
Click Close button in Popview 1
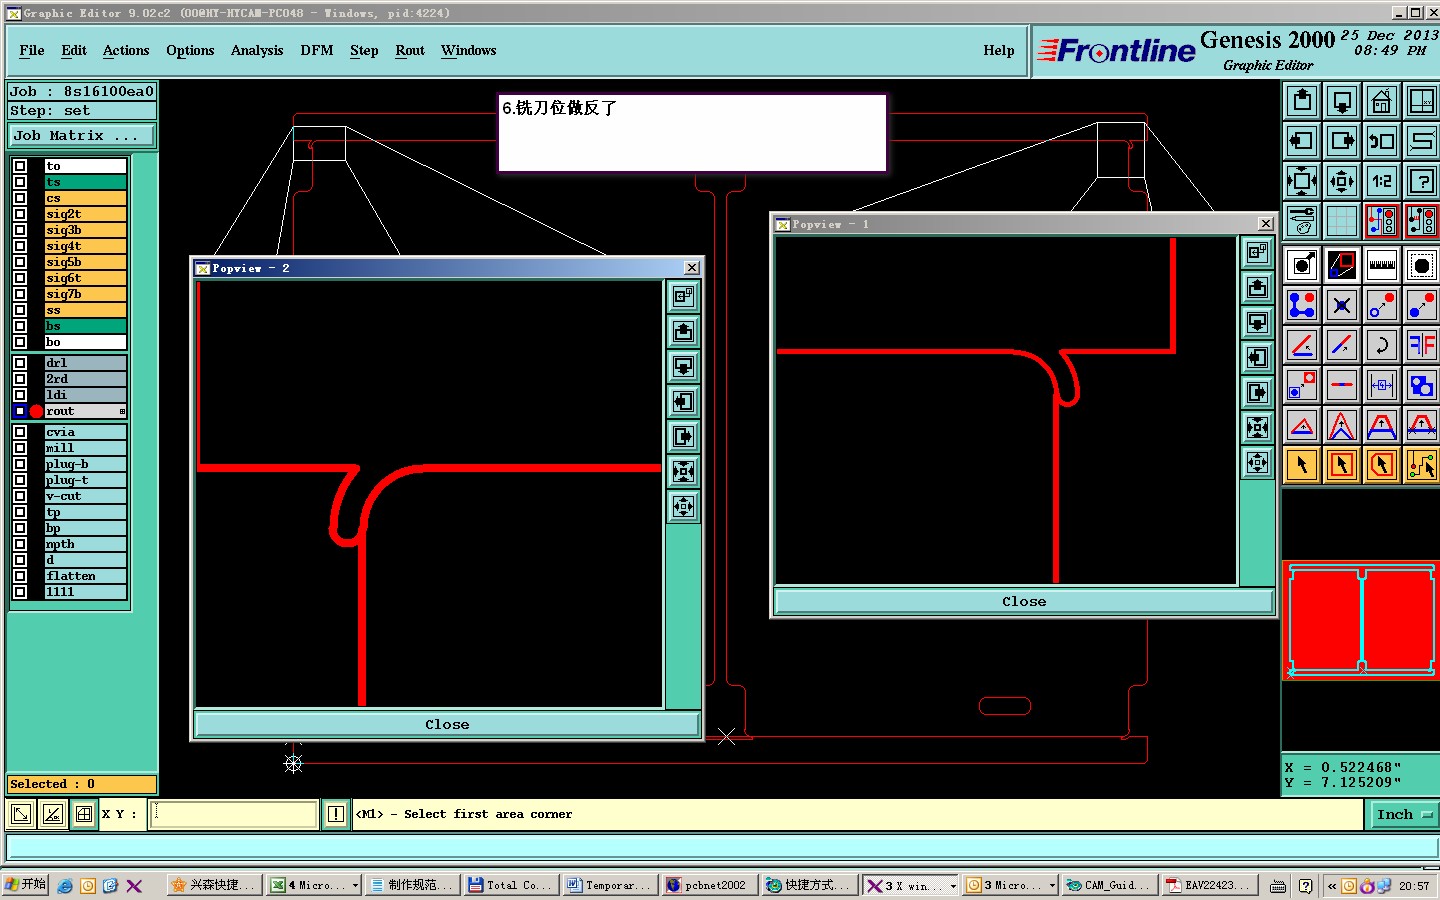pyautogui.click(x=1024, y=601)
